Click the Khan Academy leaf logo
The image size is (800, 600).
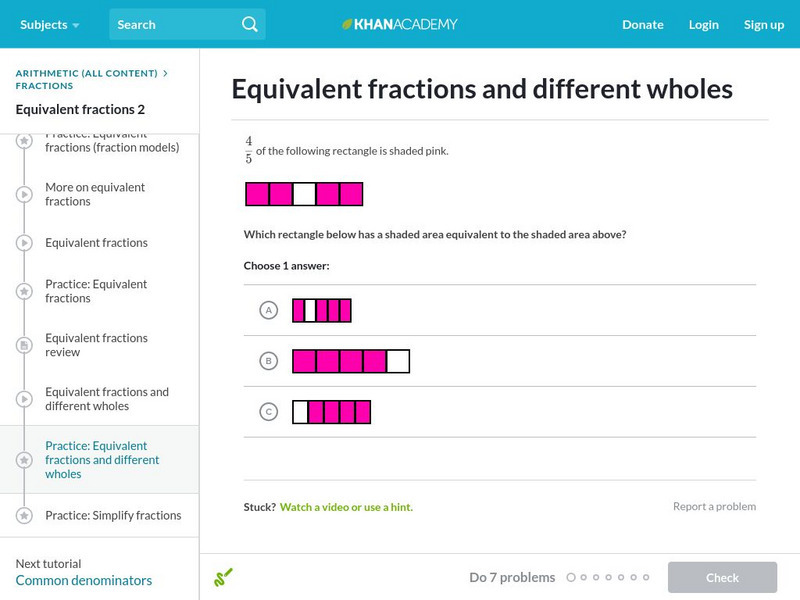click(x=346, y=24)
